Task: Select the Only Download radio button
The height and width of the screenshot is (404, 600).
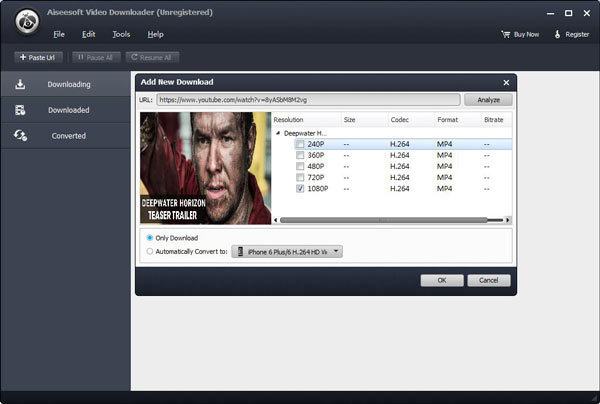Action: [150, 238]
